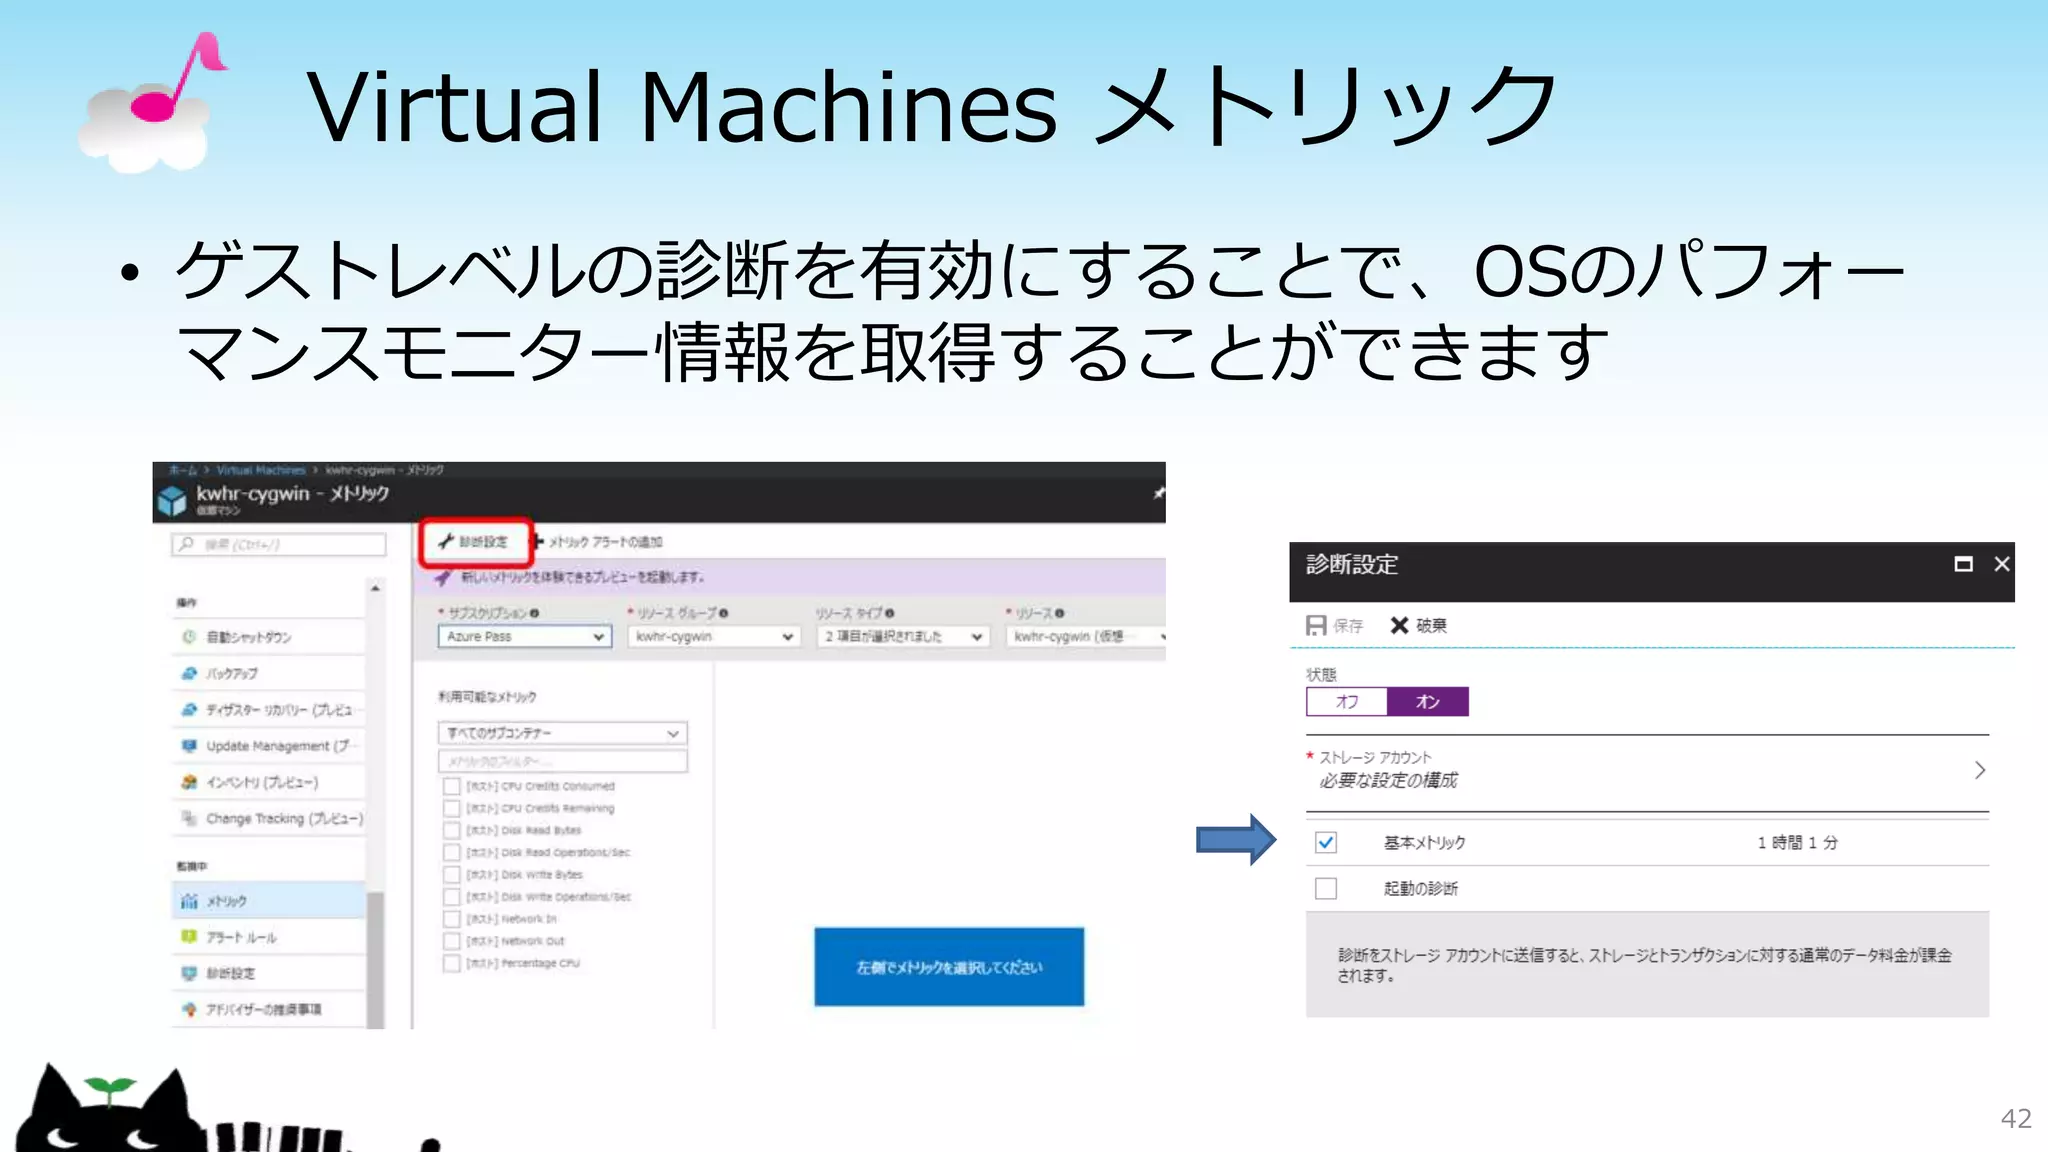Image resolution: width=2048 pixels, height=1152 pixels.
Task: Click the 1 時間 1 分 retention value
Action: (1797, 843)
